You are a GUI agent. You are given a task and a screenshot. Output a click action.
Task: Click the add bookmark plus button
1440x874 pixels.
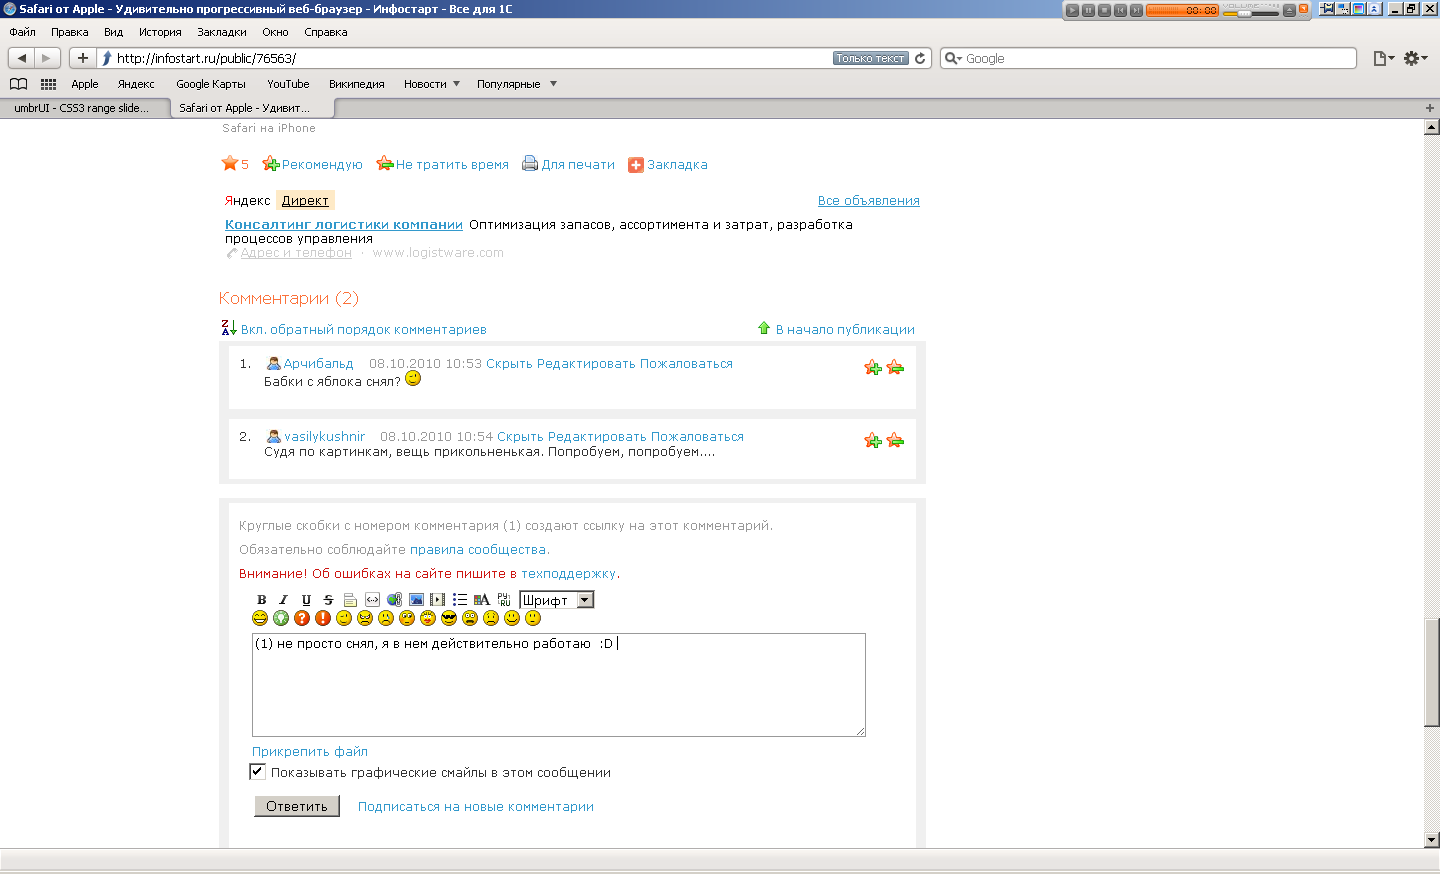pos(83,58)
